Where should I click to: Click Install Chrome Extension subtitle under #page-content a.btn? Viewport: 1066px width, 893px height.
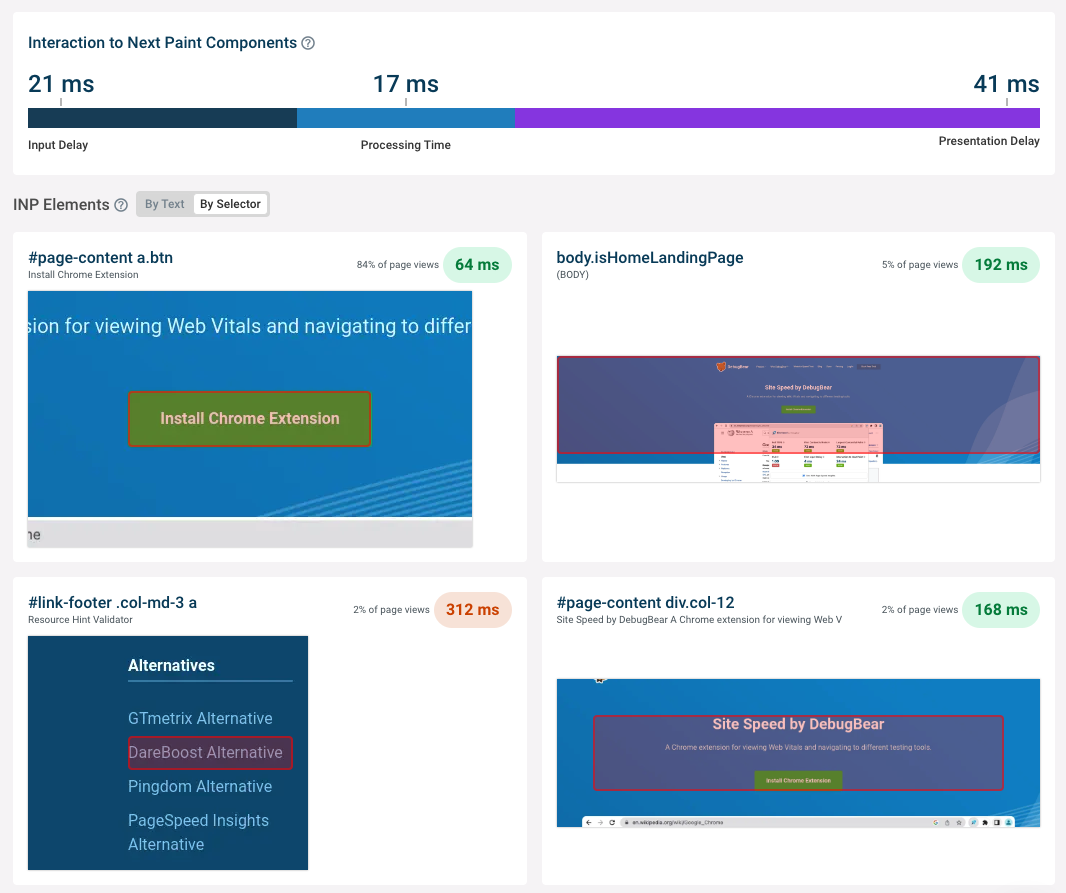83,275
